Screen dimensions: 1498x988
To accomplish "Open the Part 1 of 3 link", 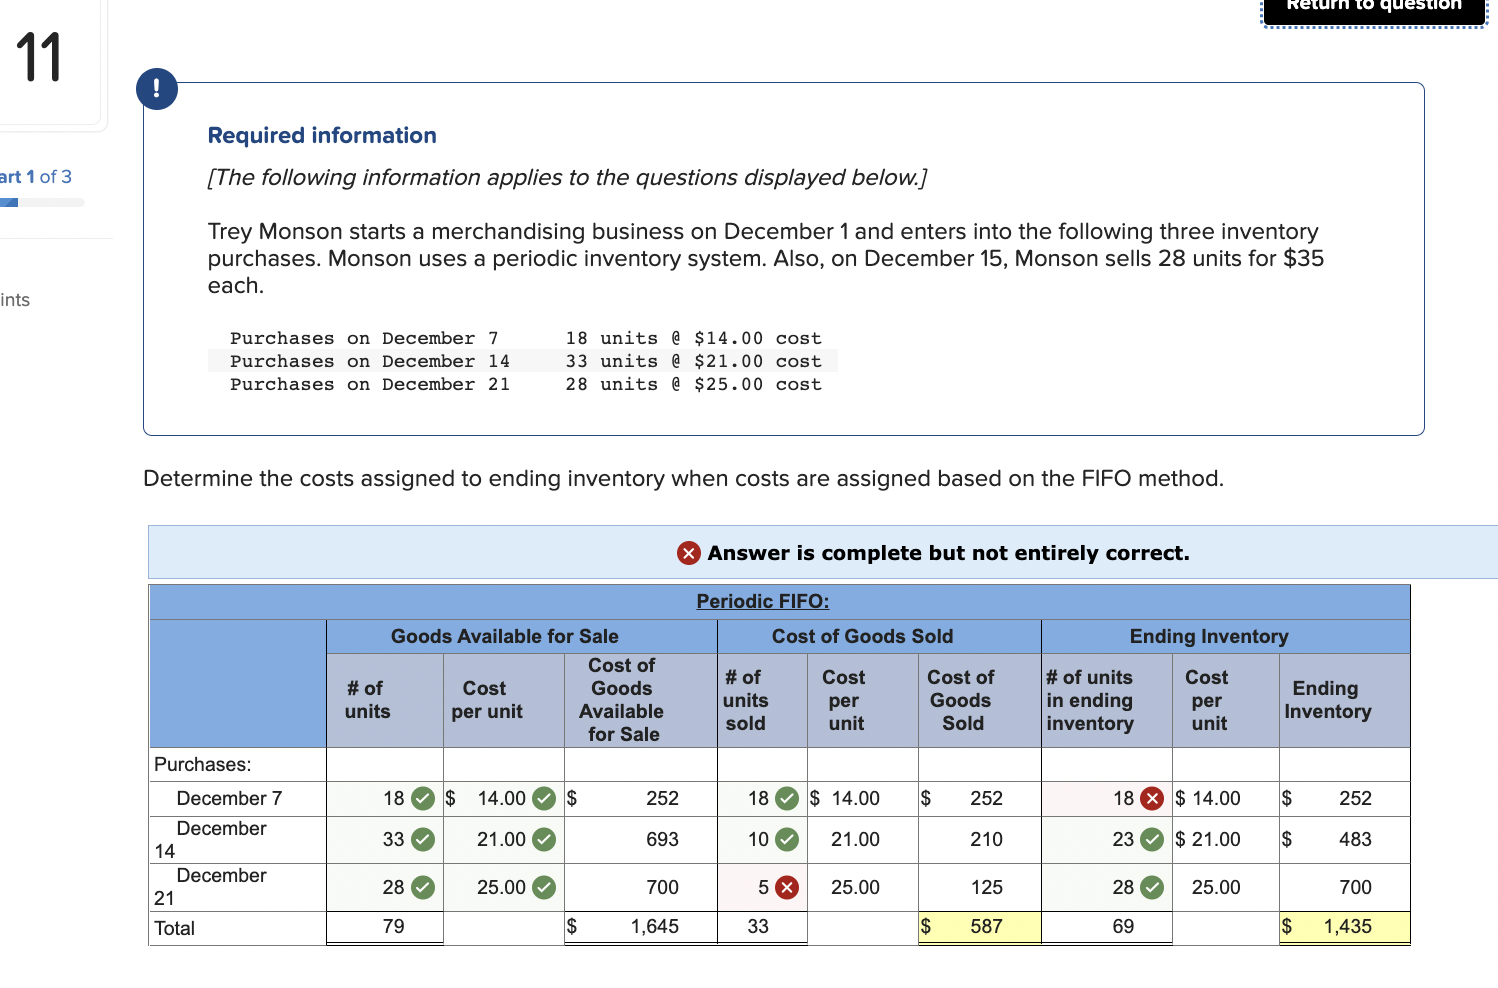I will [36, 177].
